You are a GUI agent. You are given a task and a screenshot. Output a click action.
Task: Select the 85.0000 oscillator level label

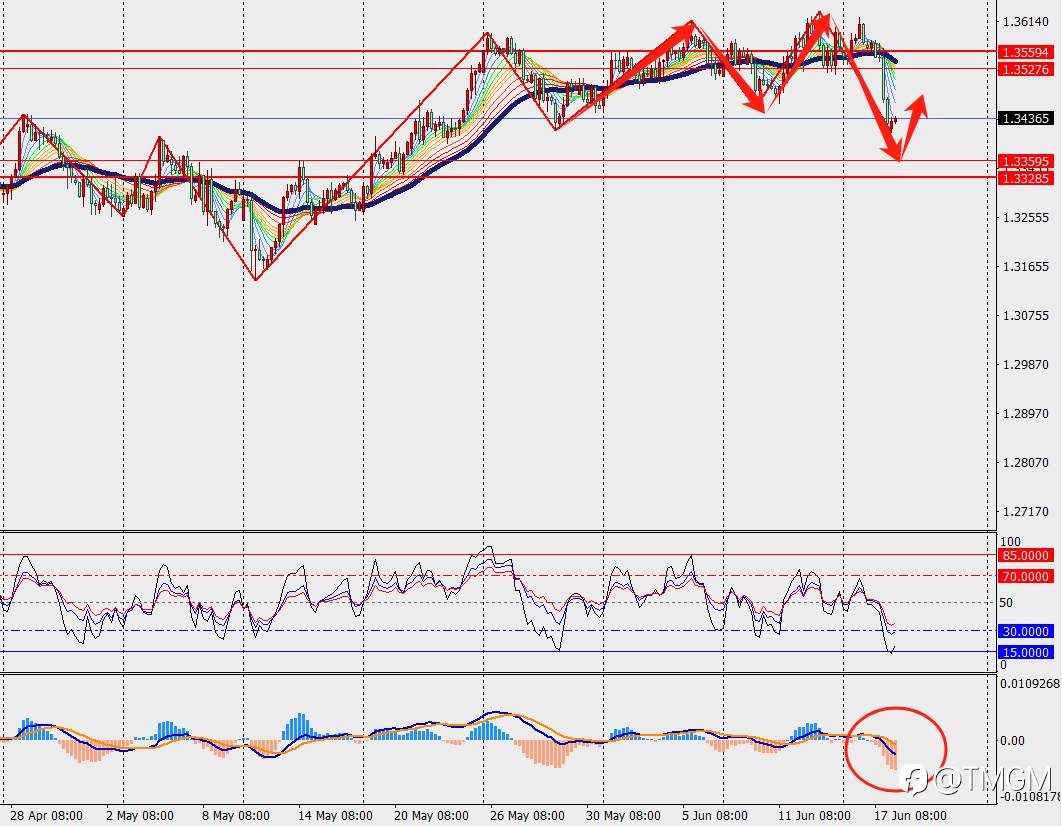(1025, 555)
